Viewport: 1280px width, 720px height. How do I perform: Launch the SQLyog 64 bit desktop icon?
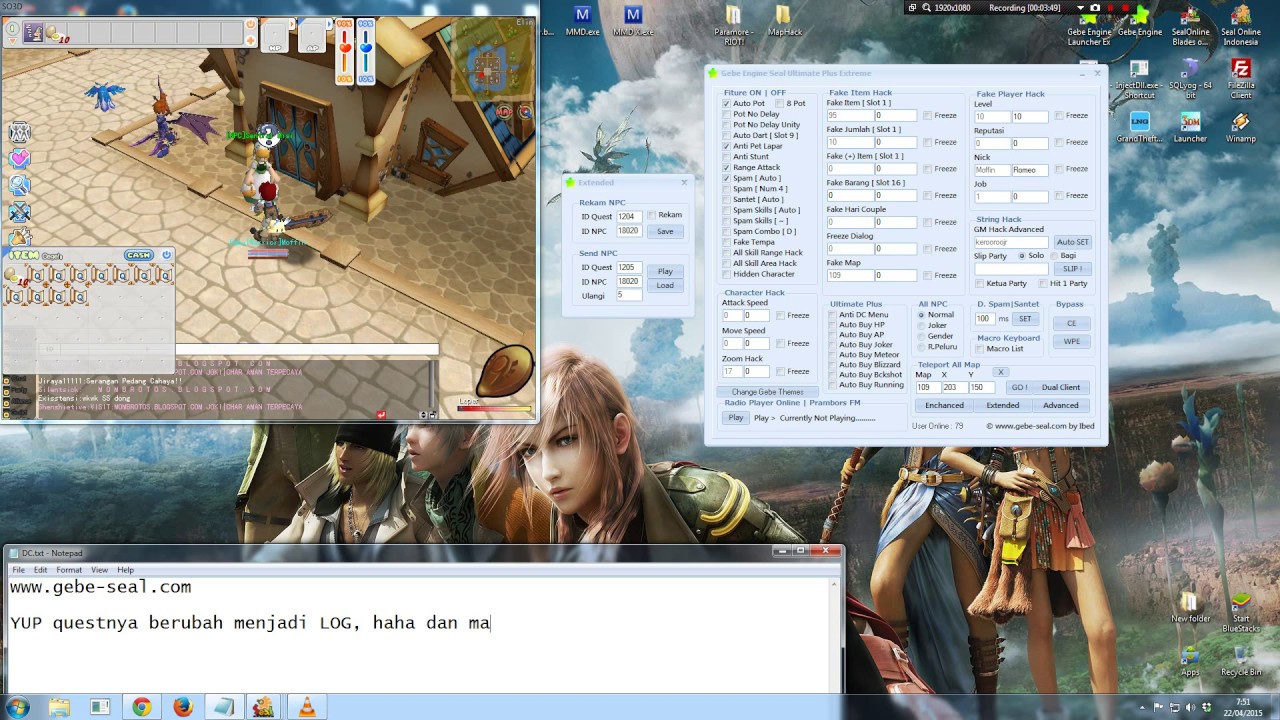coord(1190,80)
